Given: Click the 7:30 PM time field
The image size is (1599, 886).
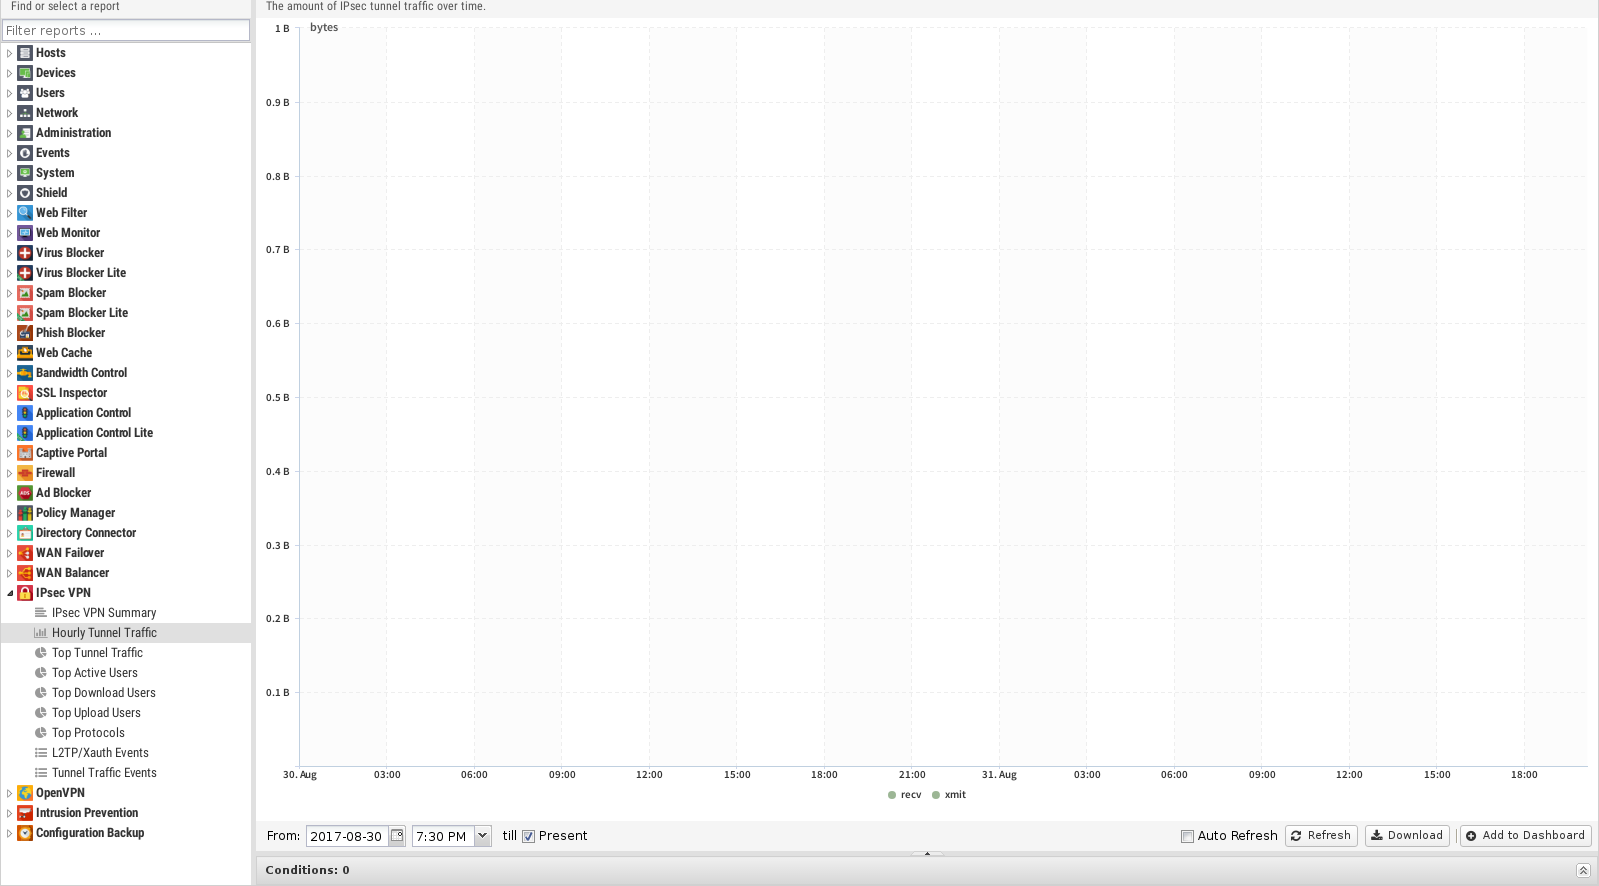Looking at the screenshot, I should click(443, 836).
